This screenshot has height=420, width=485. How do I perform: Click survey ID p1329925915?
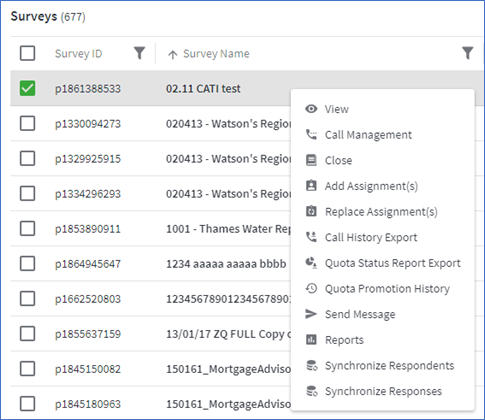pyautogui.click(x=88, y=159)
